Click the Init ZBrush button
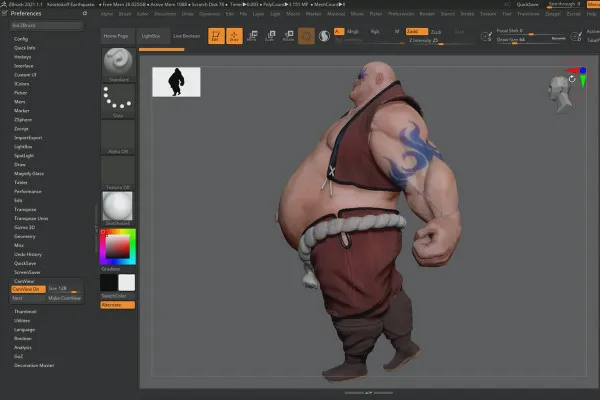The width and height of the screenshot is (600, 400). (46, 26)
